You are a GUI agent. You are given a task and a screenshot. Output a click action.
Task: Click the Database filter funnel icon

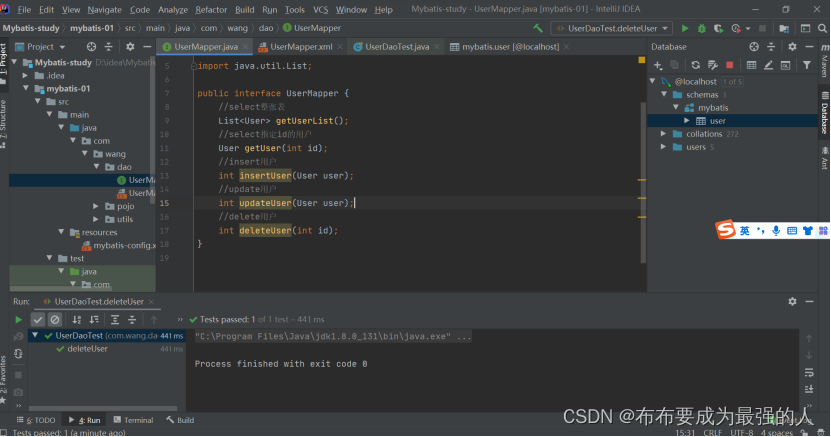[x=806, y=65]
